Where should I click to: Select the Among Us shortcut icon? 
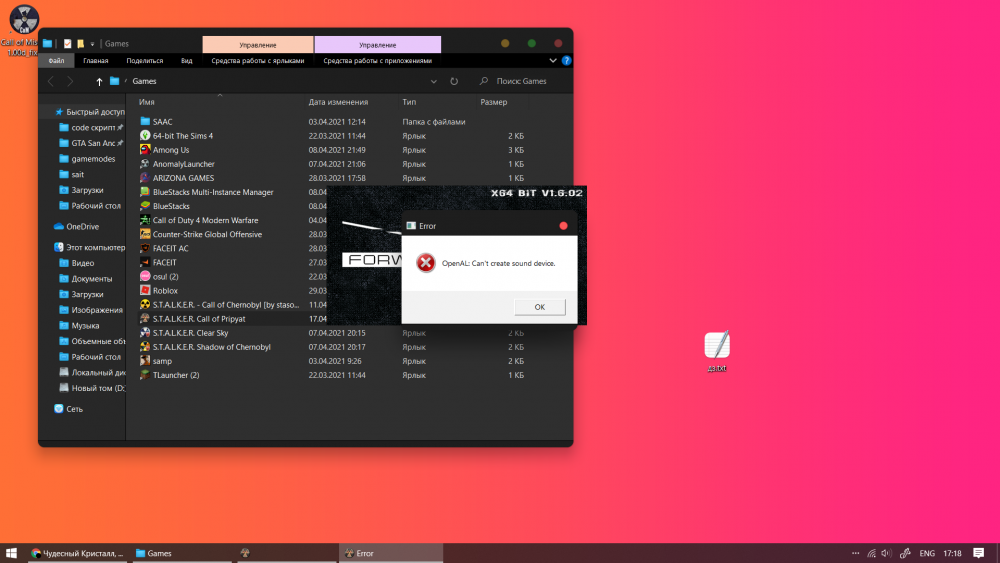click(x=145, y=150)
